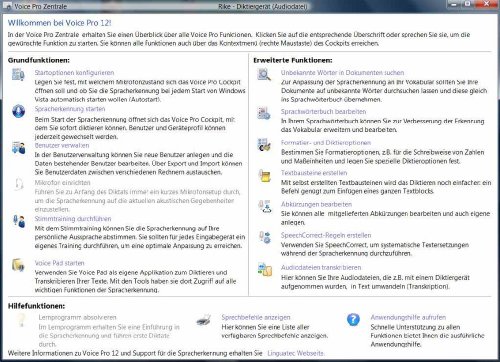The image size is (500, 362).
Task: Click the magnifier icon for unknown words search
Action: click(264, 74)
